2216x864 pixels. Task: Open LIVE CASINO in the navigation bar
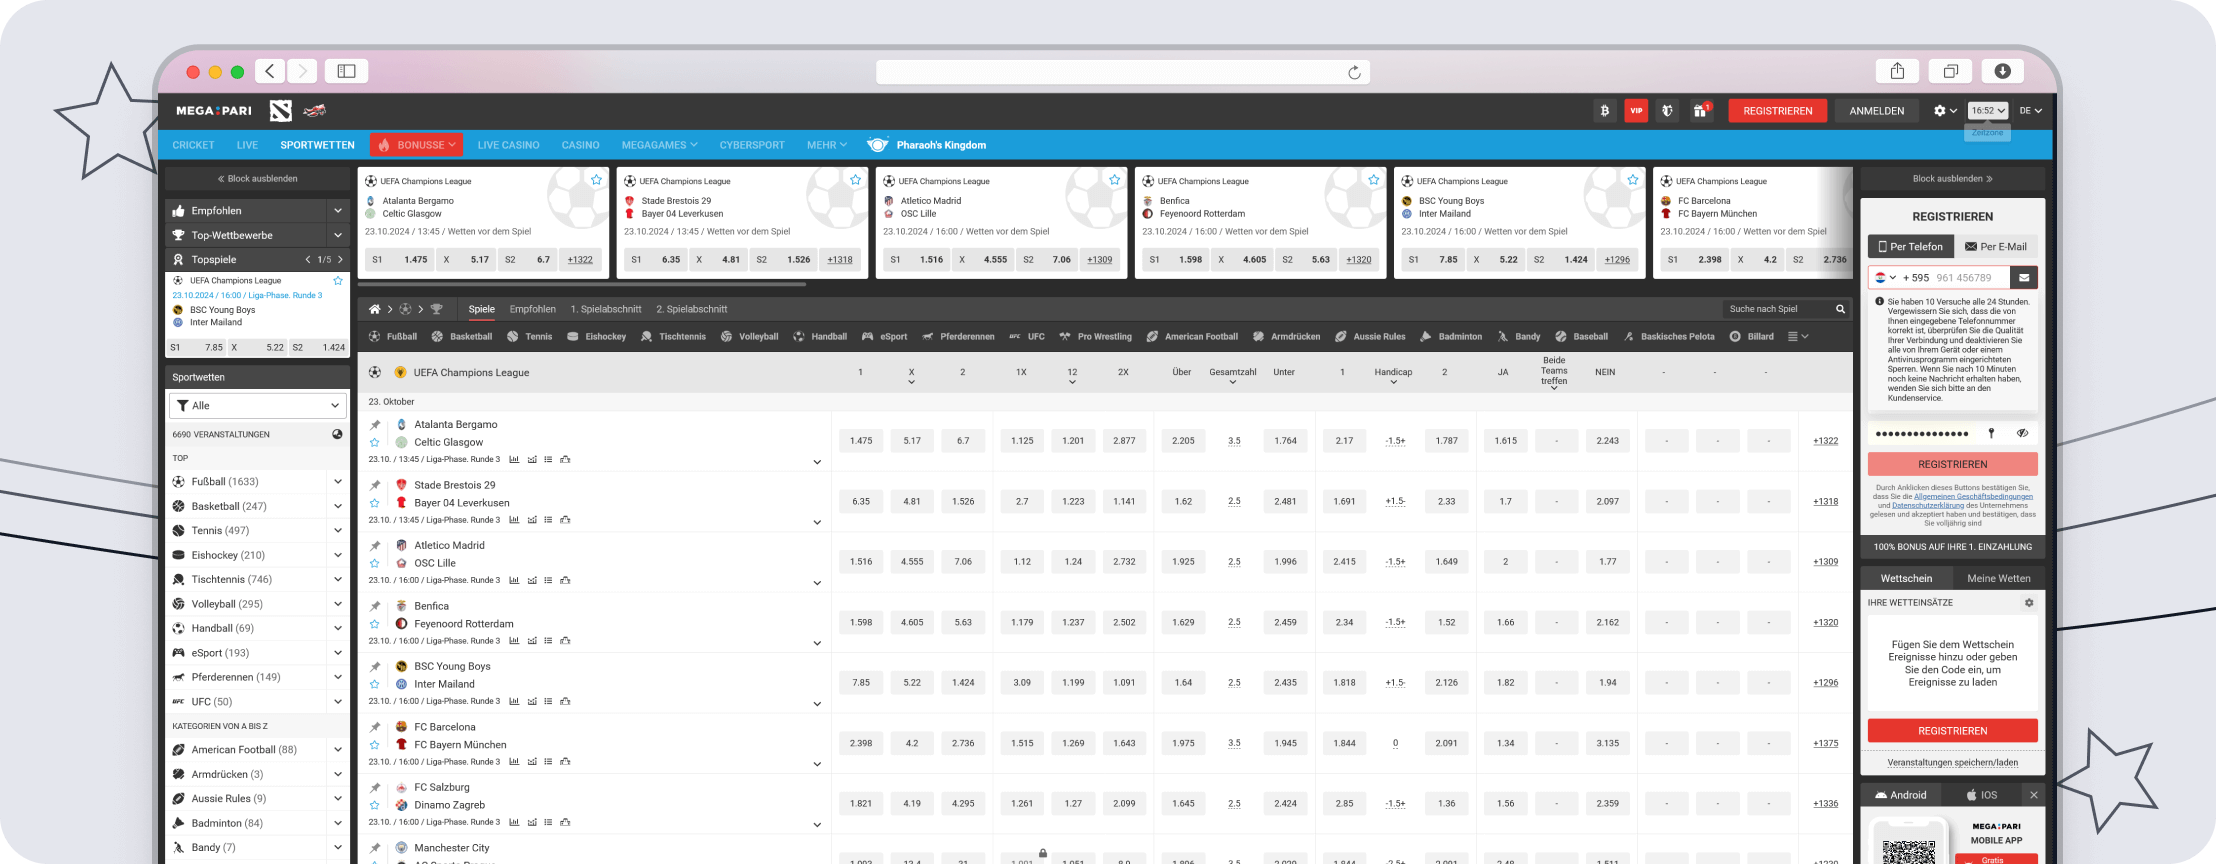point(508,145)
